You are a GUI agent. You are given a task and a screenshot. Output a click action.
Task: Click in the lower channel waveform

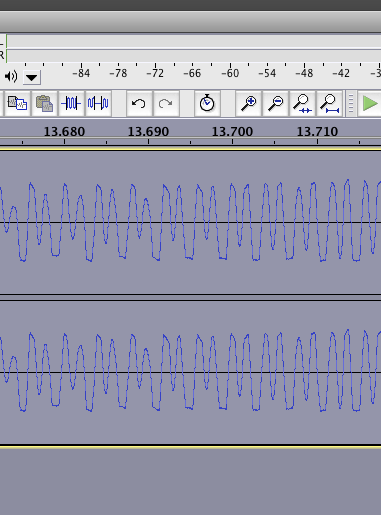click(190, 372)
